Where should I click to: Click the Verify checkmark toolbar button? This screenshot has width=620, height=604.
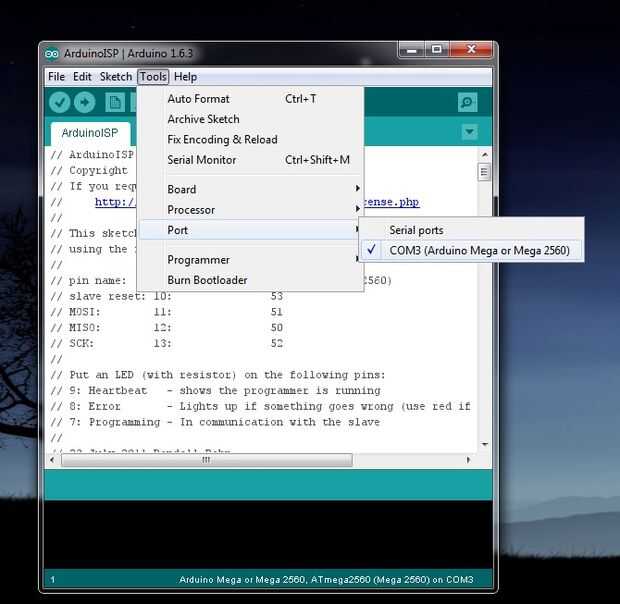60,102
